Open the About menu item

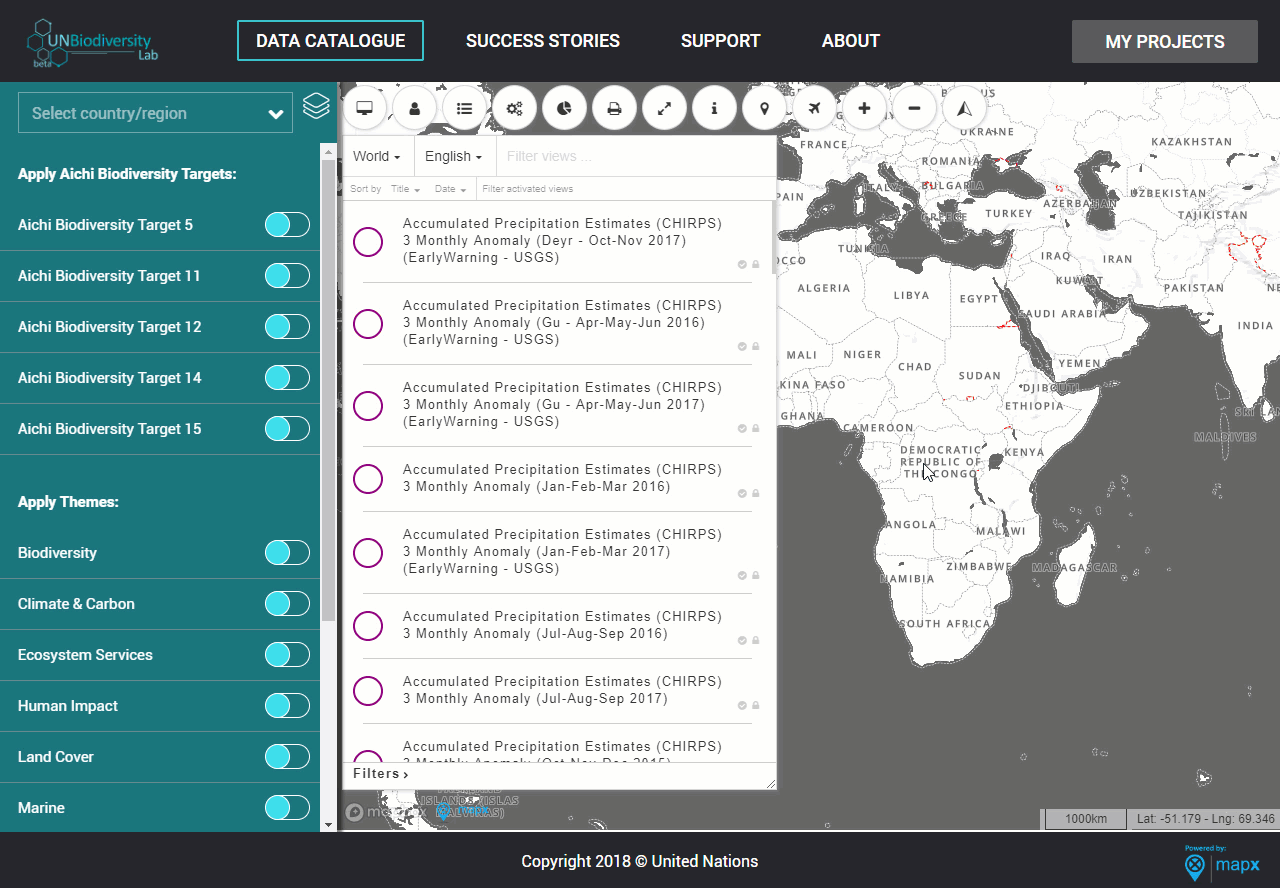tap(851, 41)
